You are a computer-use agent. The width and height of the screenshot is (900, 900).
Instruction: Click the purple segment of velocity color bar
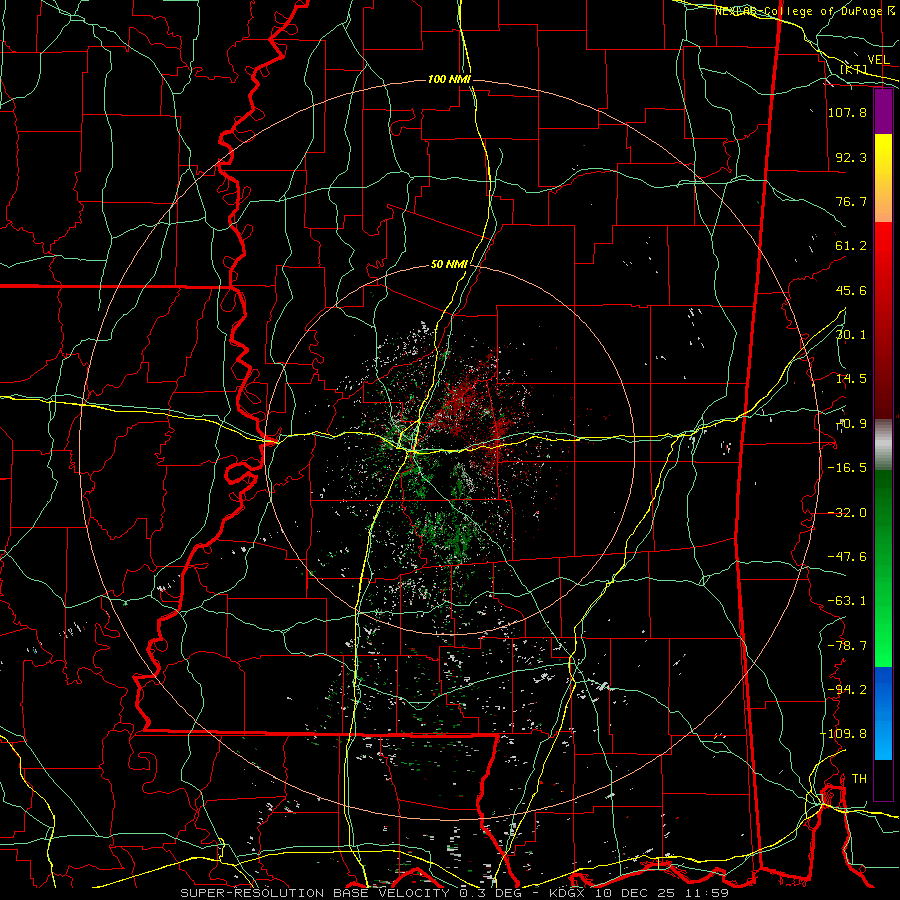click(883, 112)
